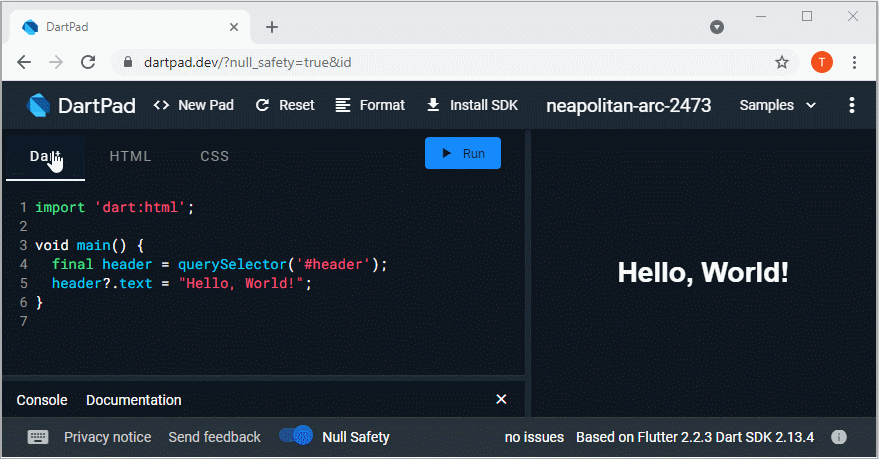Image resolution: width=879 pixels, height=459 pixels.
Task: Toggle the Null Safety switch
Action: coord(296,435)
